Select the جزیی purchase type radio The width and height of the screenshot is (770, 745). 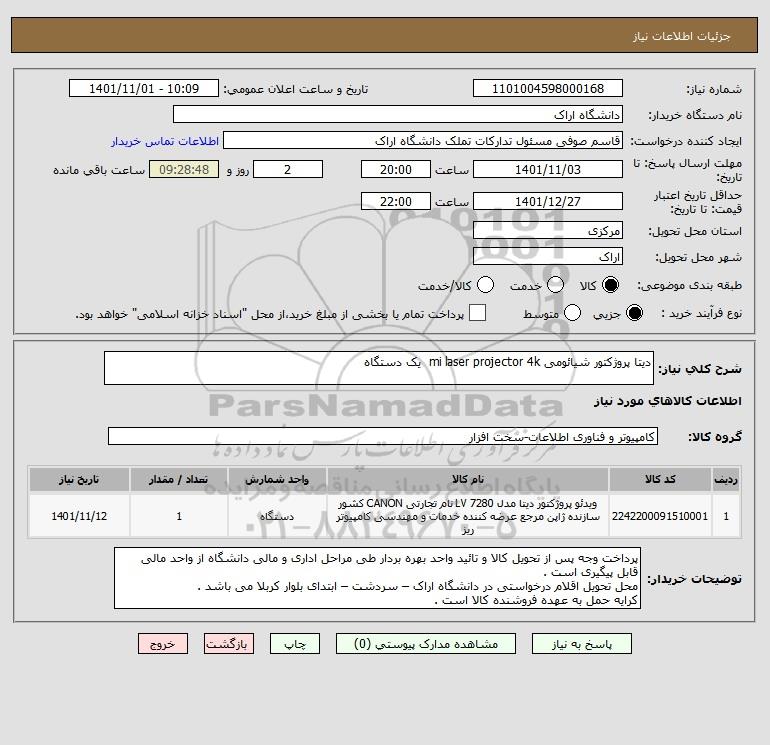634,313
